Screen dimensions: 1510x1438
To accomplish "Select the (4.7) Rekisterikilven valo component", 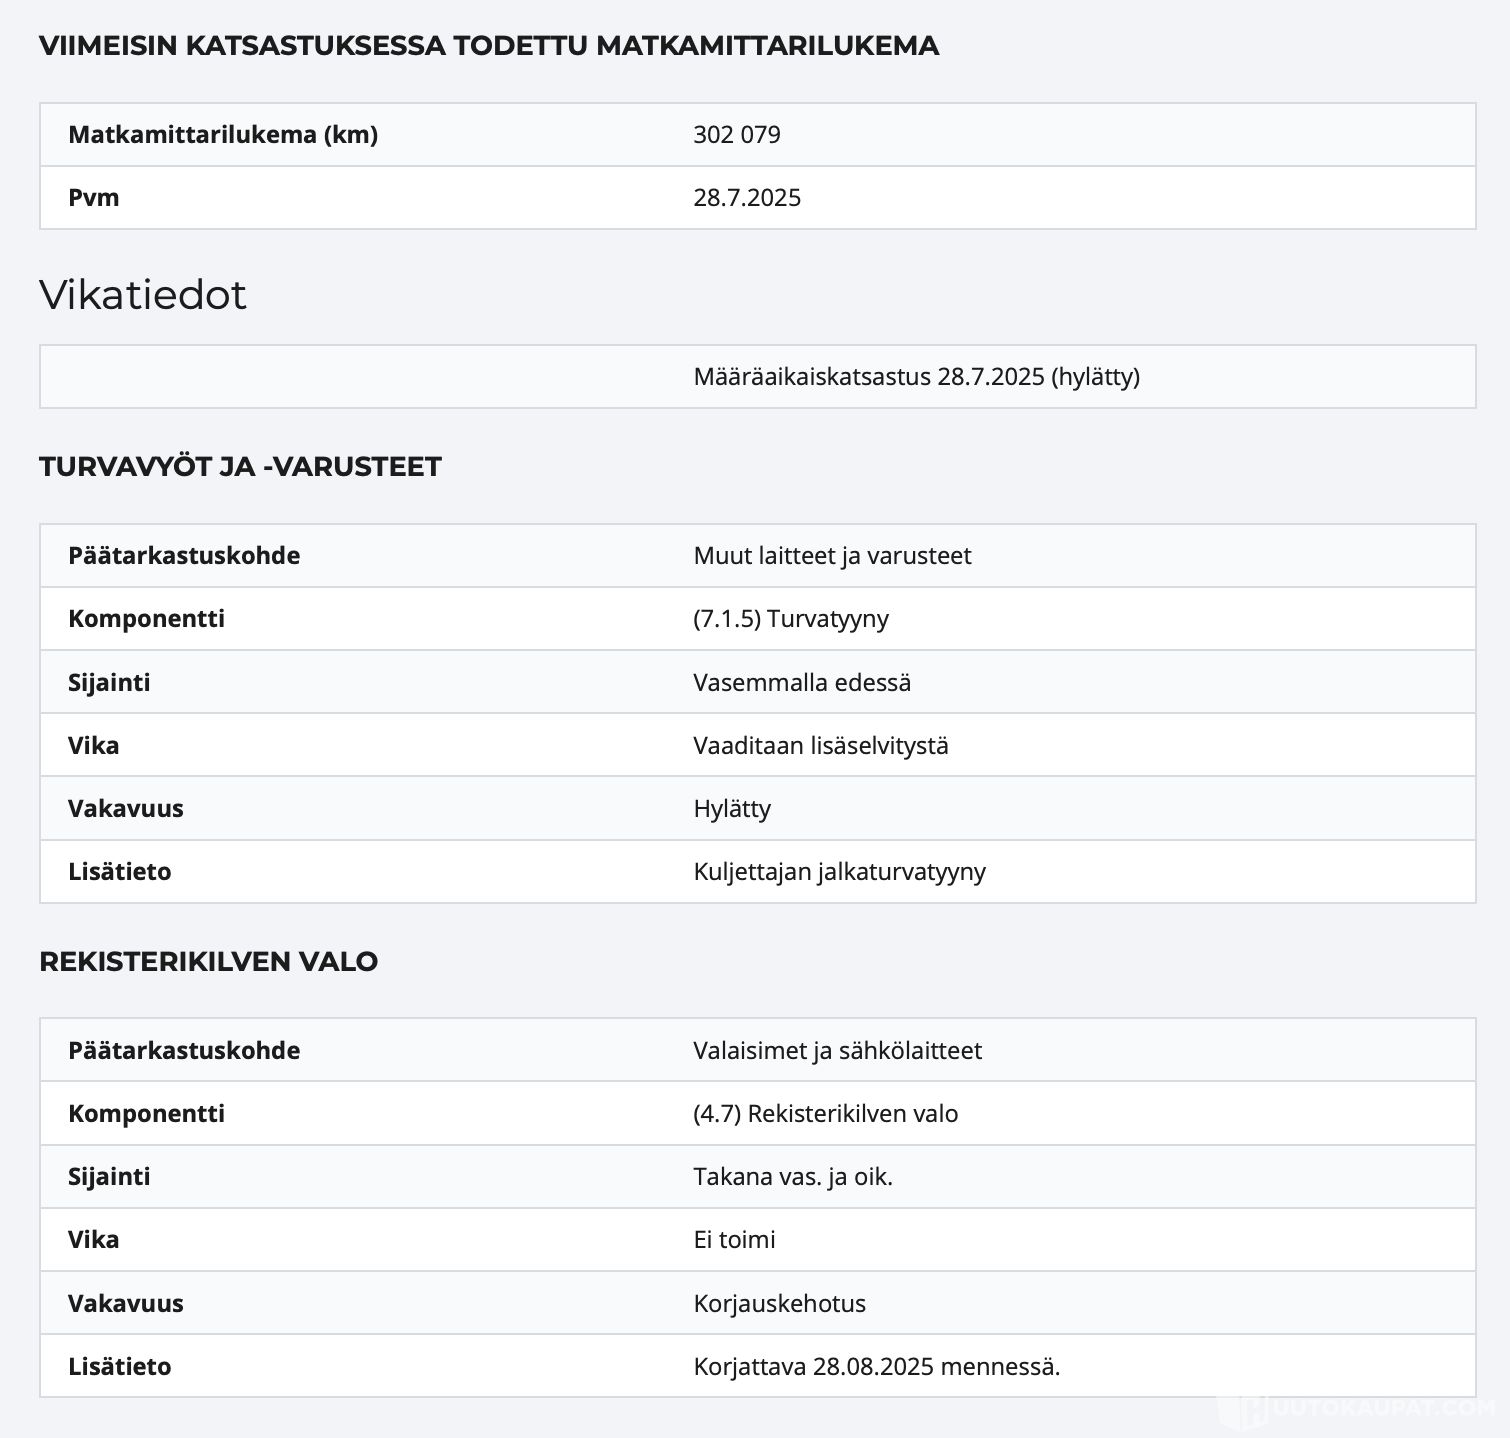I will tap(825, 1113).
